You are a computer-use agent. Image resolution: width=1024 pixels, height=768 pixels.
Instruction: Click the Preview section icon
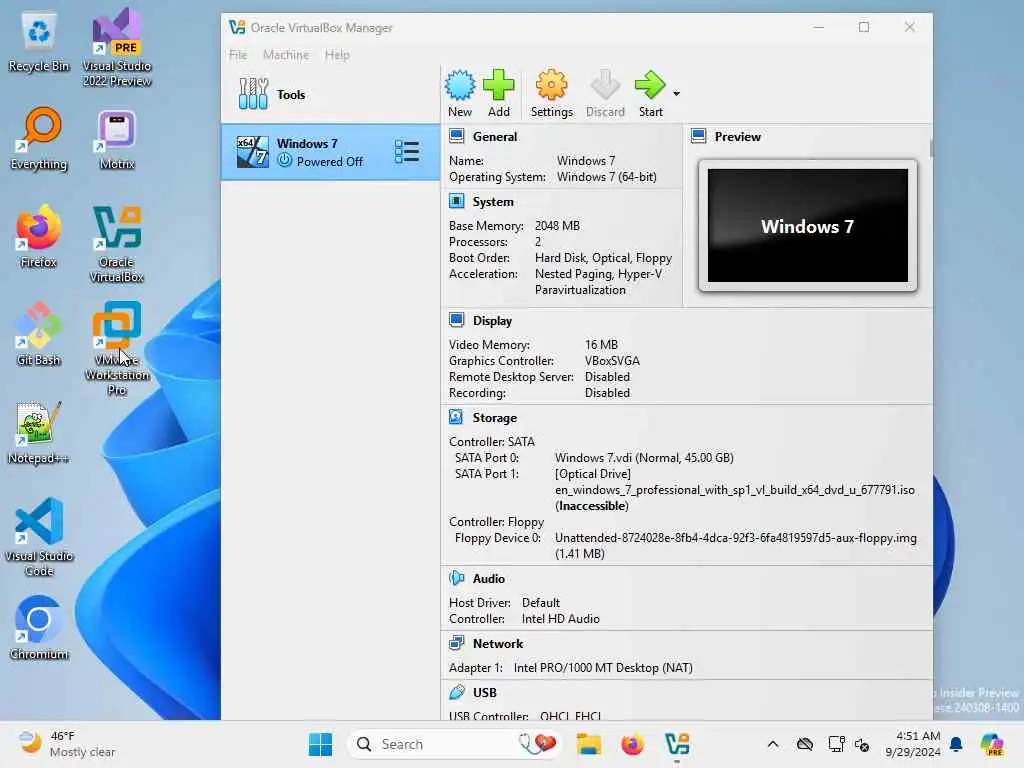[699, 136]
